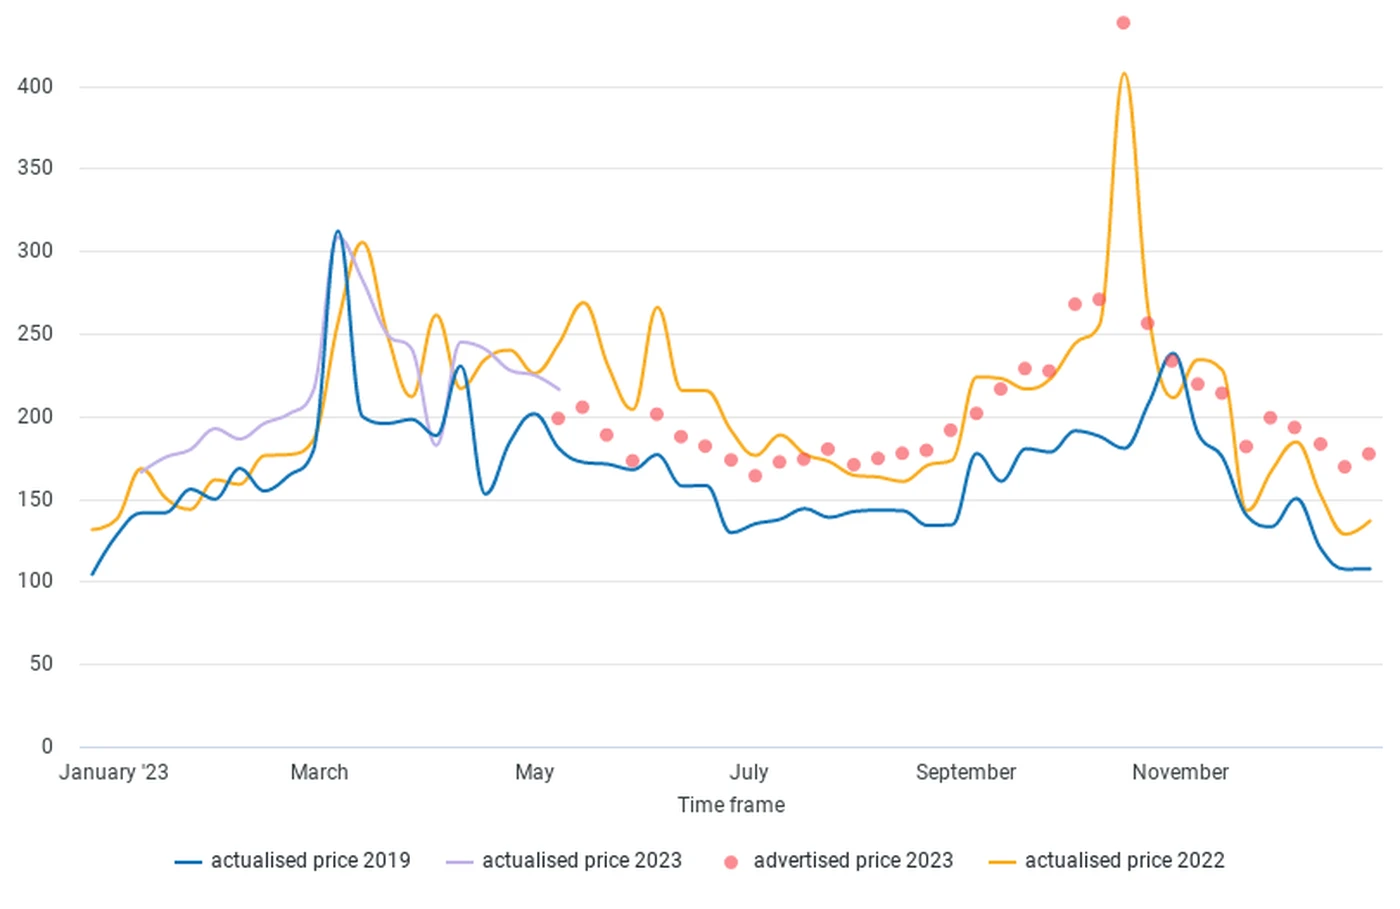Click the orange 2022 legend line swatch
The height and width of the screenshot is (909, 1400).
point(1002,861)
